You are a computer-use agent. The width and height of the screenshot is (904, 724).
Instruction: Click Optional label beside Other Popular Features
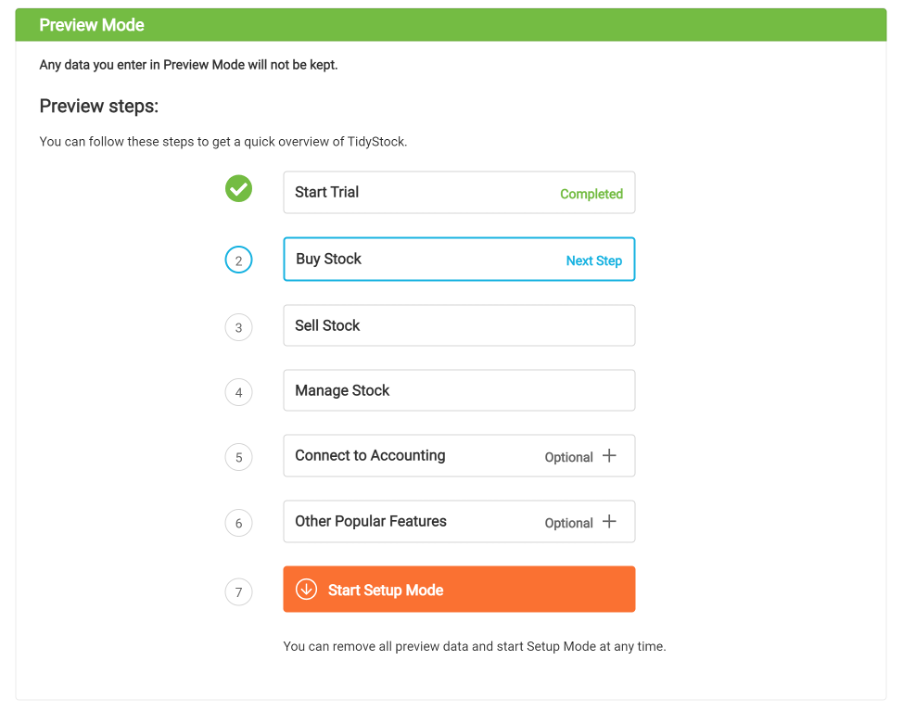[568, 523]
